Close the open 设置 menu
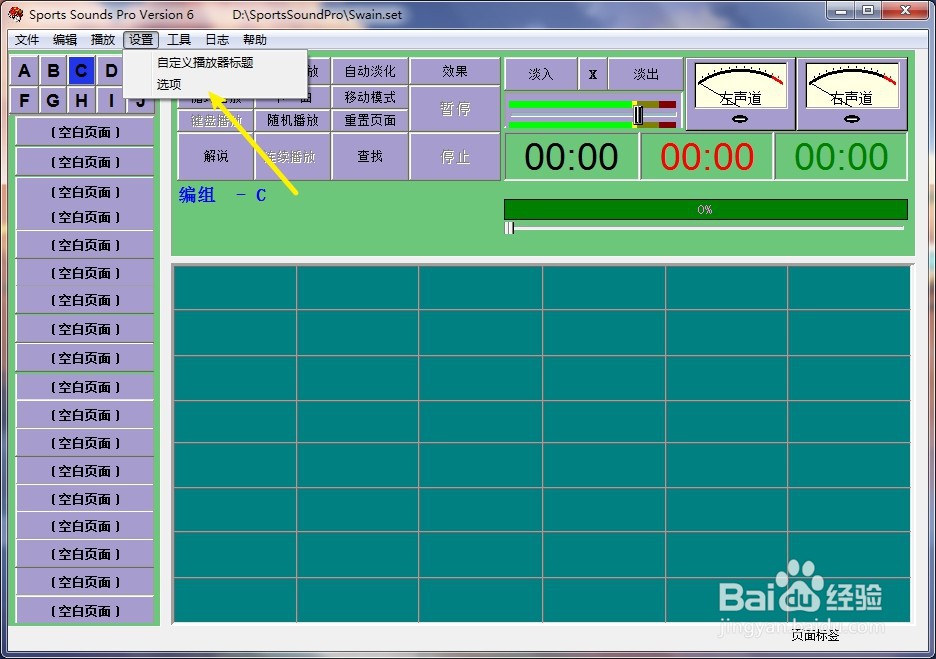936x659 pixels. (141, 40)
